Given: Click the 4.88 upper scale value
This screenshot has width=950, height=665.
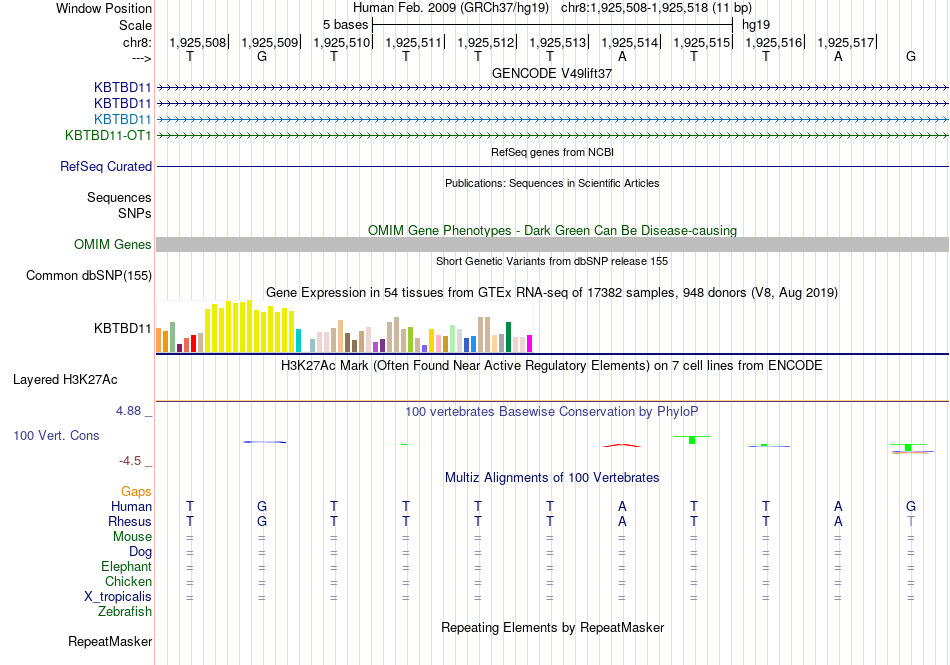Looking at the screenshot, I should (128, 411).
